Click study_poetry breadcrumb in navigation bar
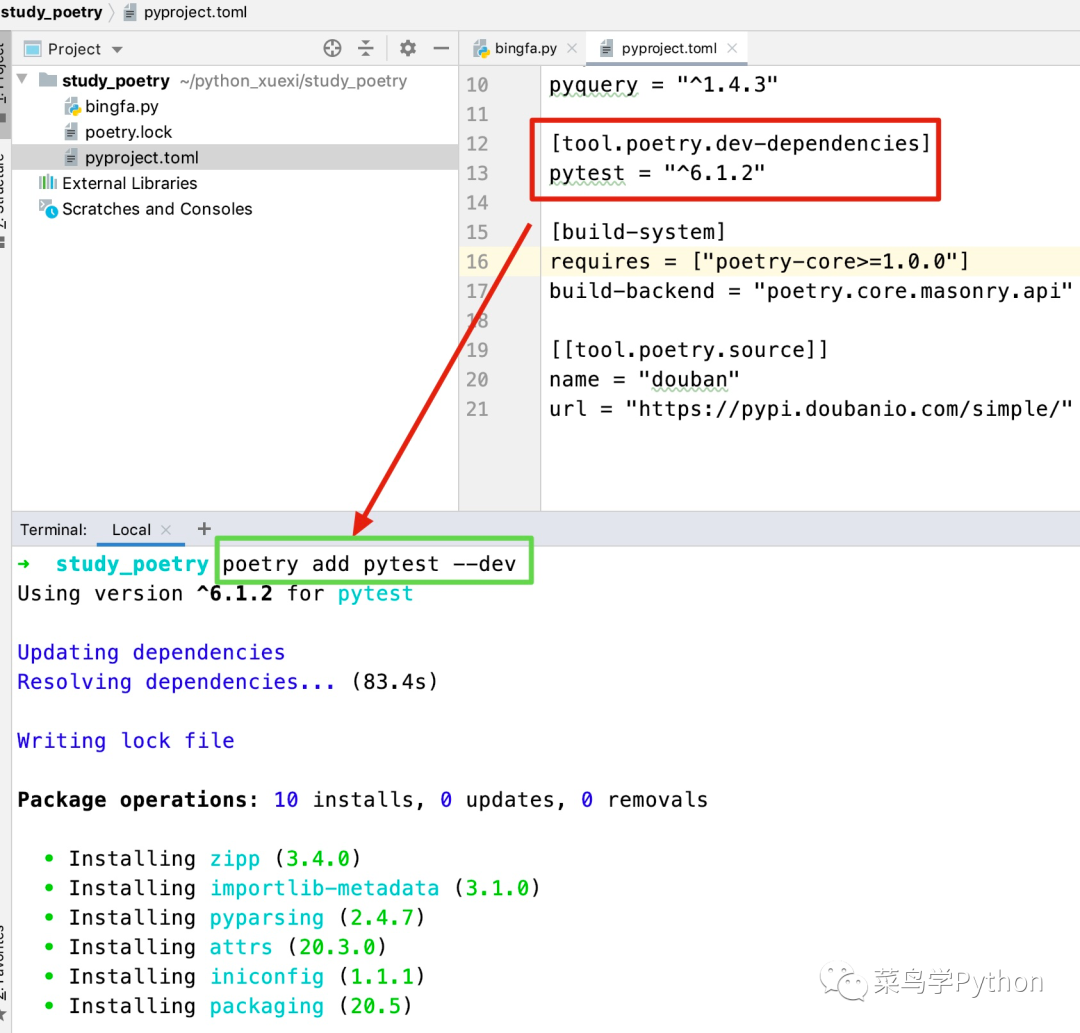 click(x=52, y=12)
